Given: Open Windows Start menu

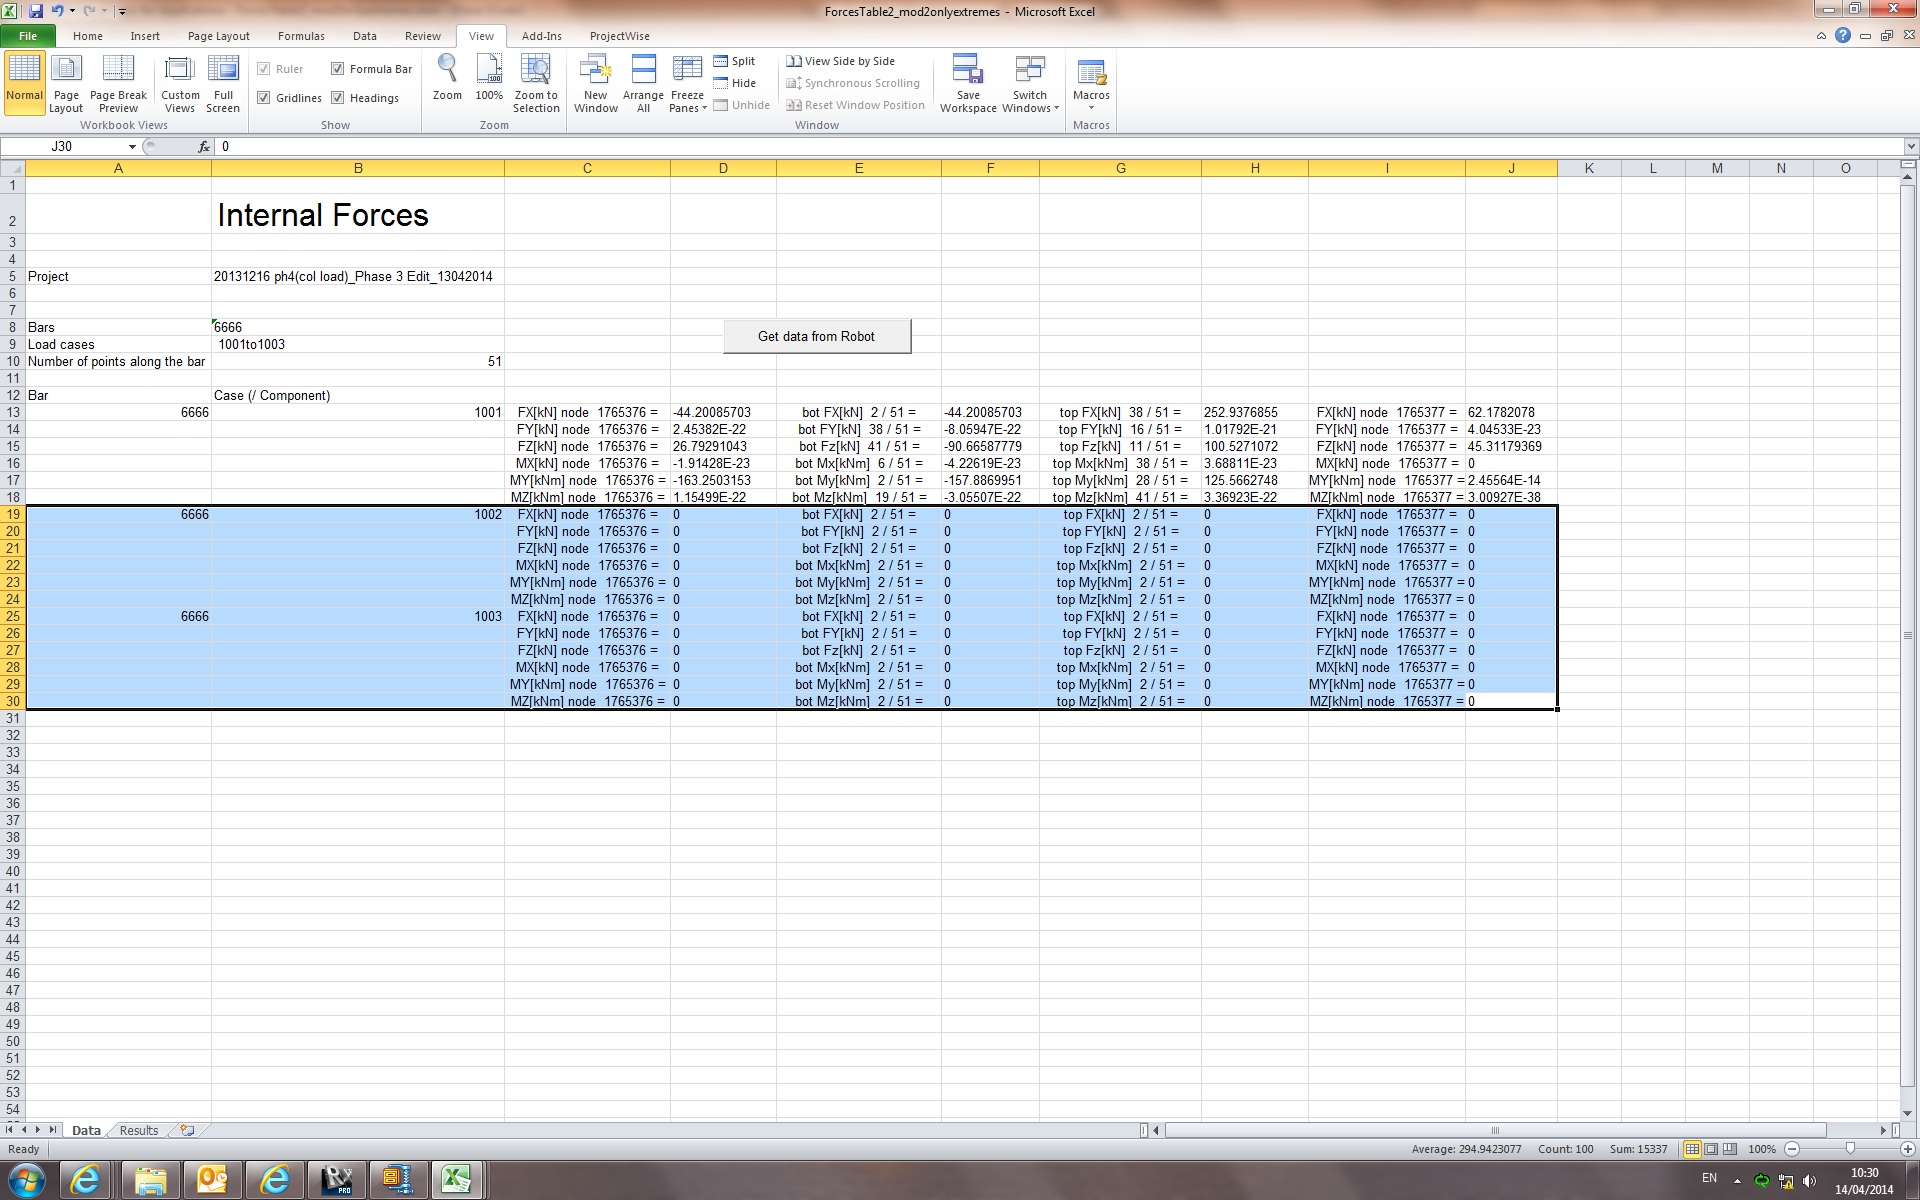Looking at the screenshot, I should tap(27, 1180).
